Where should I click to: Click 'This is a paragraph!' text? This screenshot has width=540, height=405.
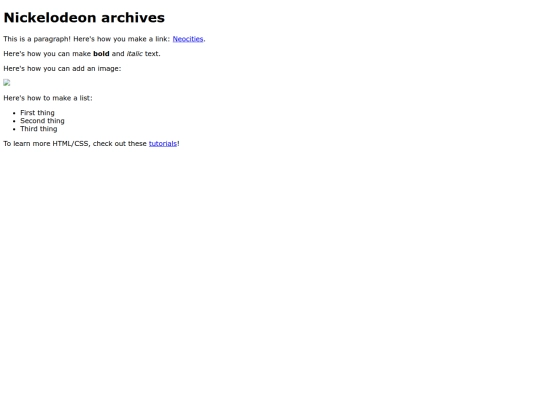[x=37, y=39]
